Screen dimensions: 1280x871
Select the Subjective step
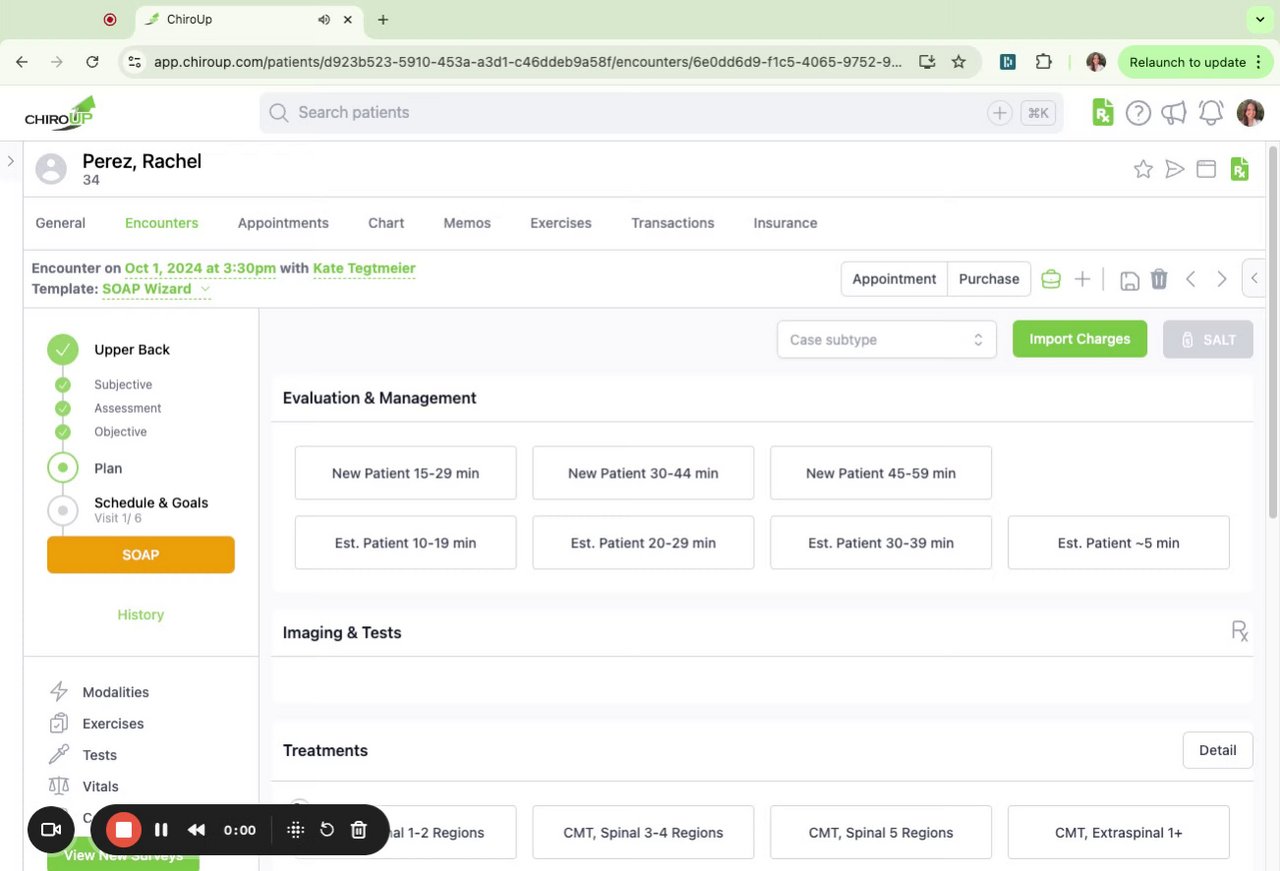click(x=123, y=384)
